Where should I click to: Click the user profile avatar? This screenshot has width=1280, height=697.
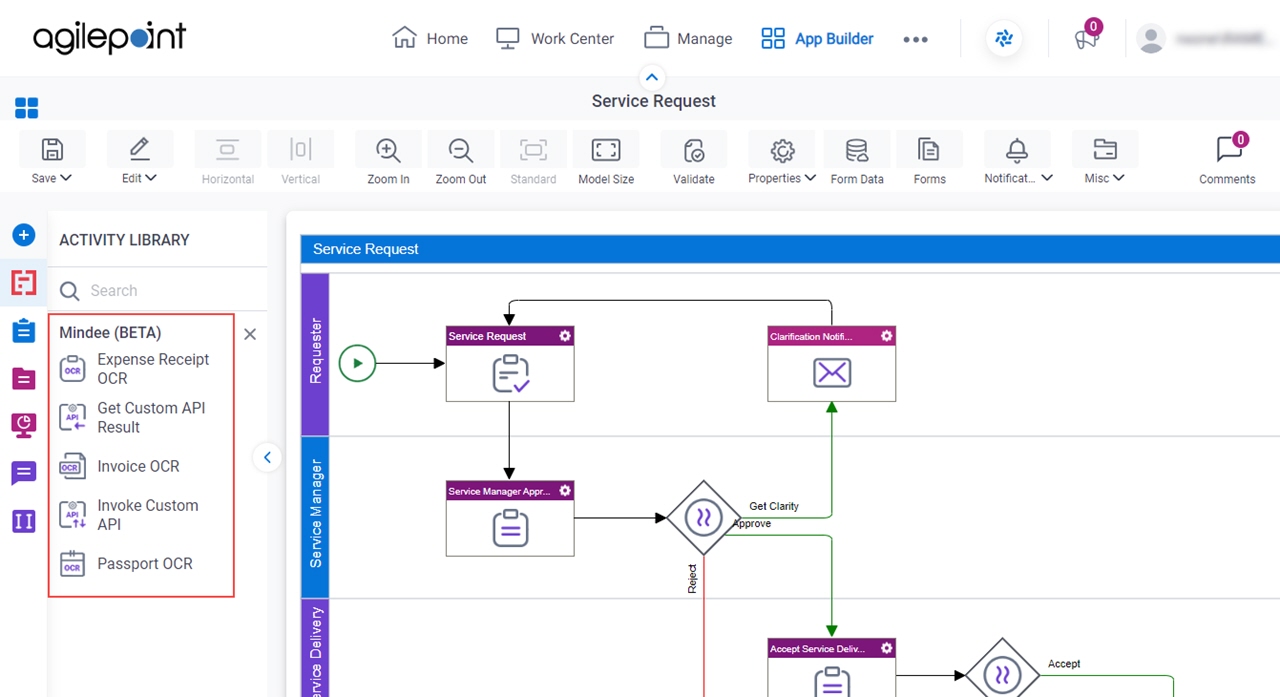pyautogui.click(x=1151, y=39)
